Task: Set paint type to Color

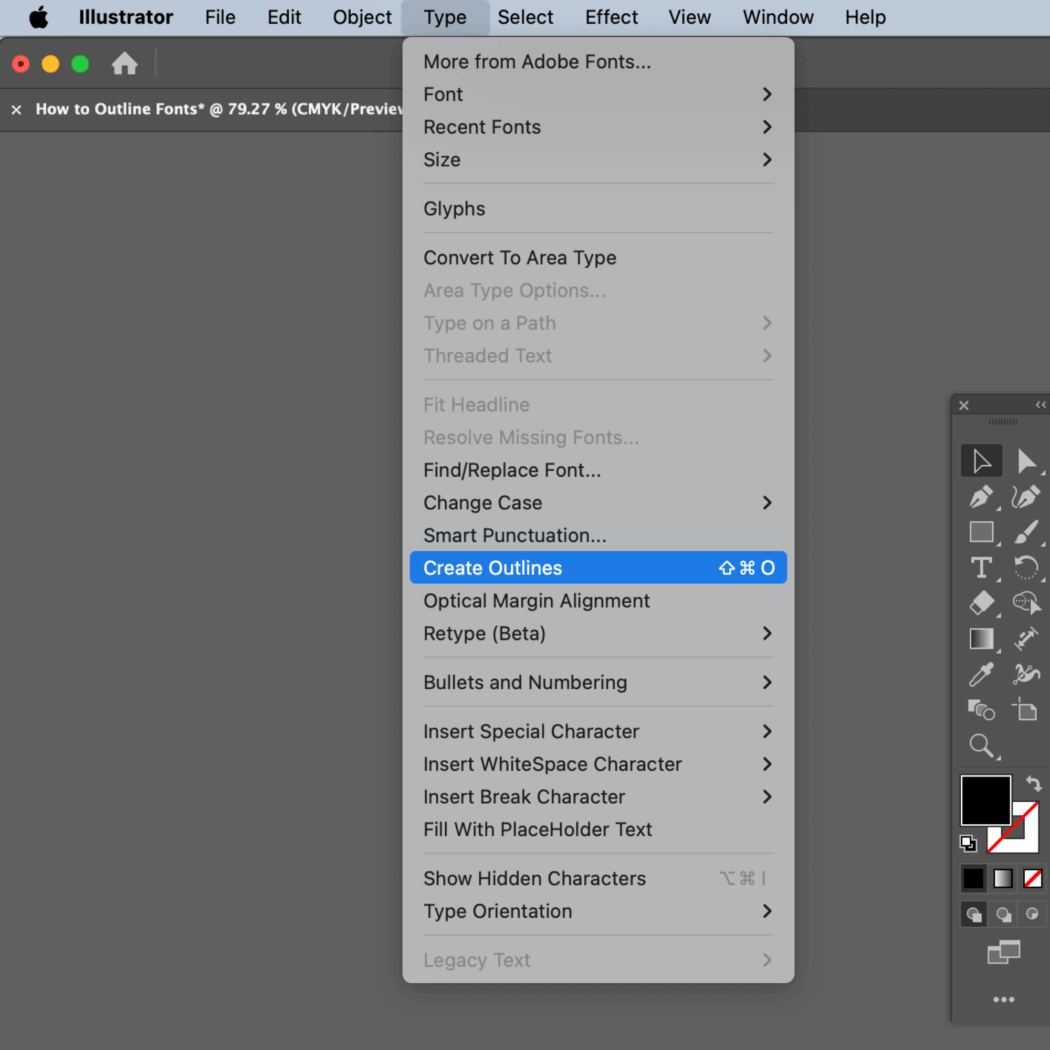Action: [974, 878]
